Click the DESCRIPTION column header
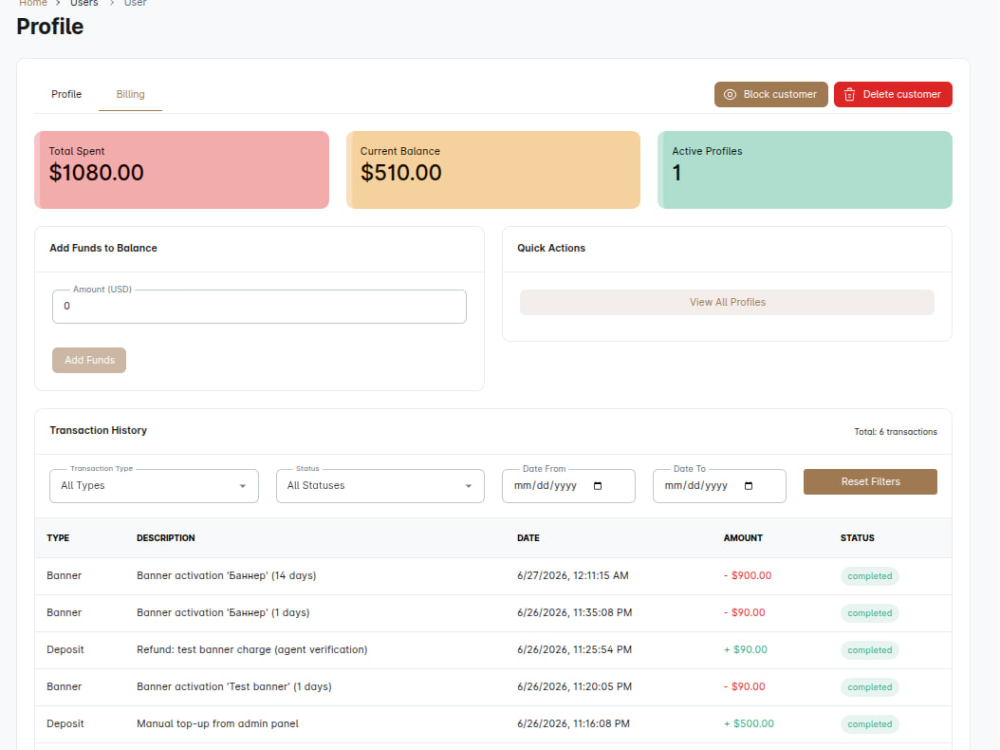 (x=166, y=538)
